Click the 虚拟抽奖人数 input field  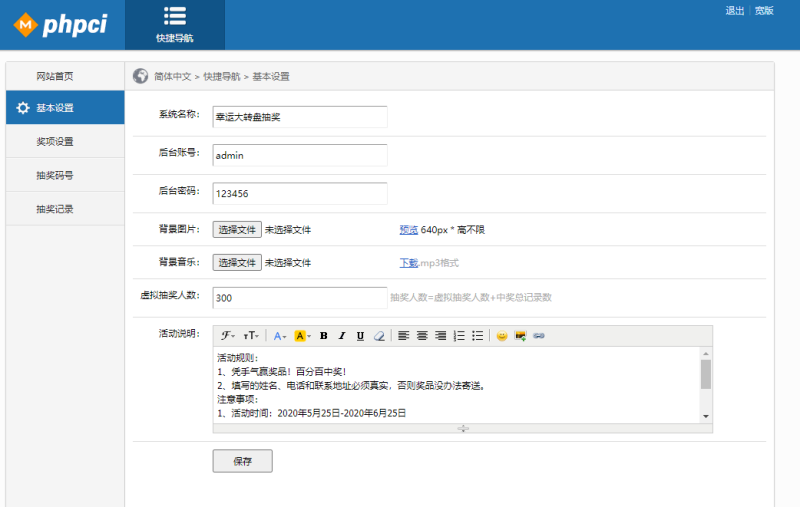(300, 298)
